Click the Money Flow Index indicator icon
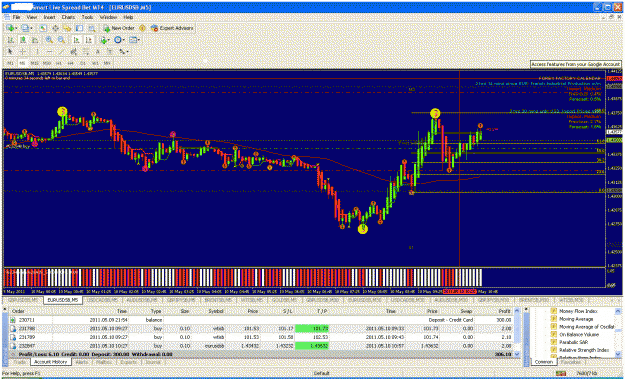 click(x=553, y=311)
